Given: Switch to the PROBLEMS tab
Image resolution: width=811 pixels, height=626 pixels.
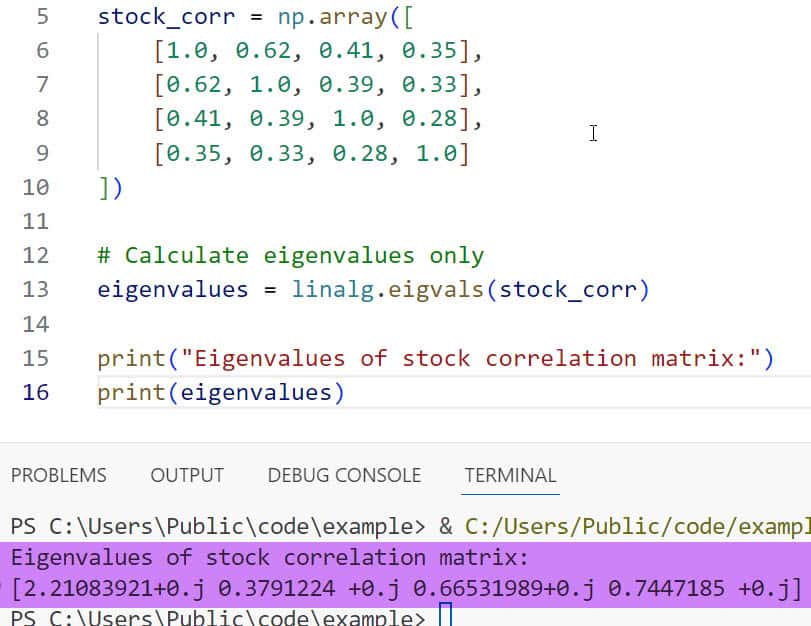Looking at the screenshot, I should coord(58,475).
